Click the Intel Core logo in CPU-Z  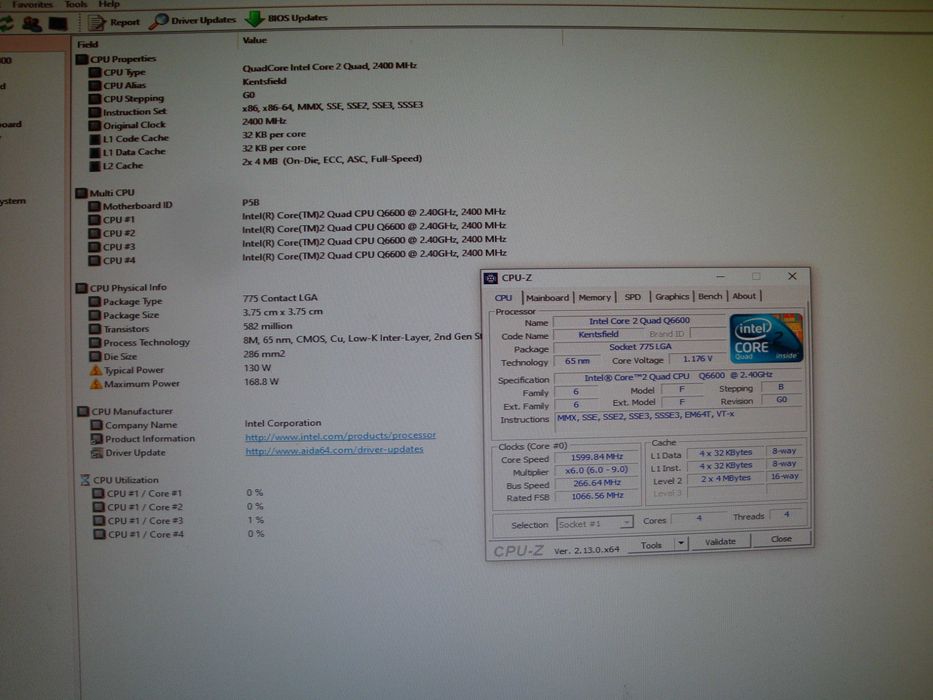coord(766,338)
